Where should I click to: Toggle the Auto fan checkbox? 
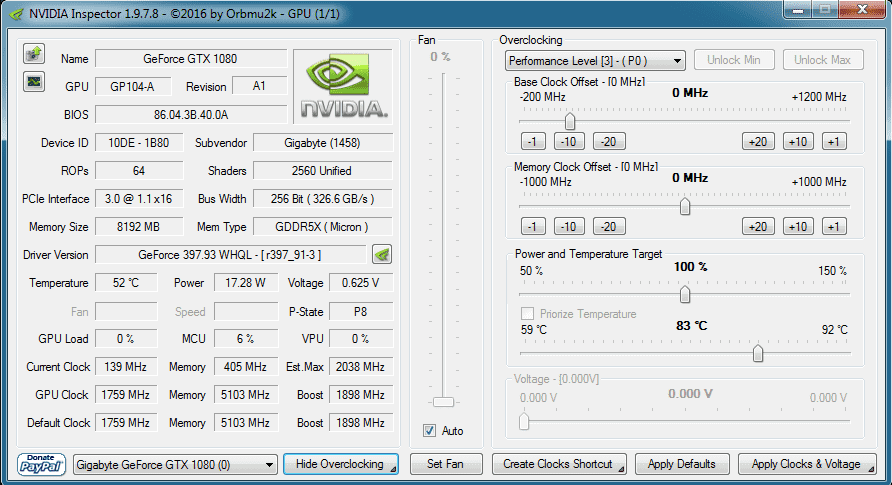coord(430,430)
